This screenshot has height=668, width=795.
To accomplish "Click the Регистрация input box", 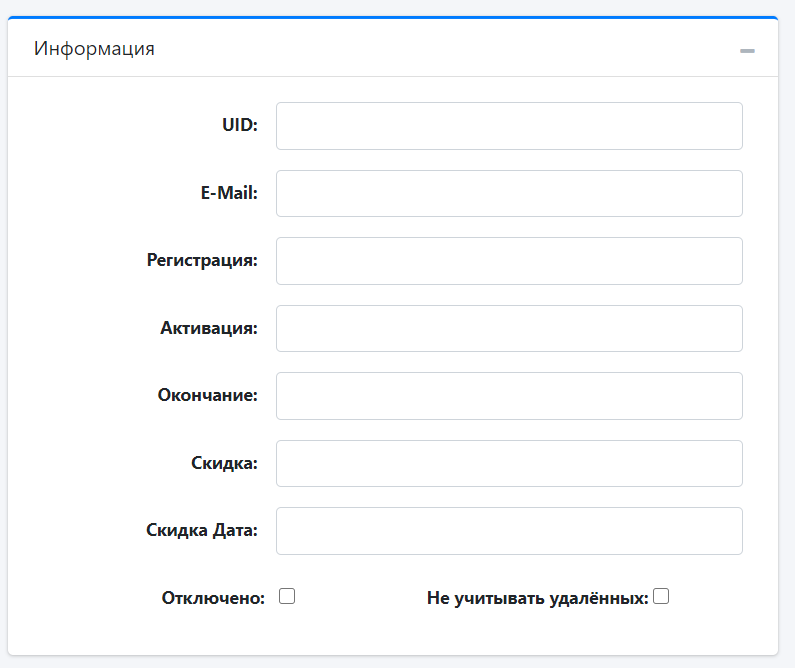I will (509, 261).
